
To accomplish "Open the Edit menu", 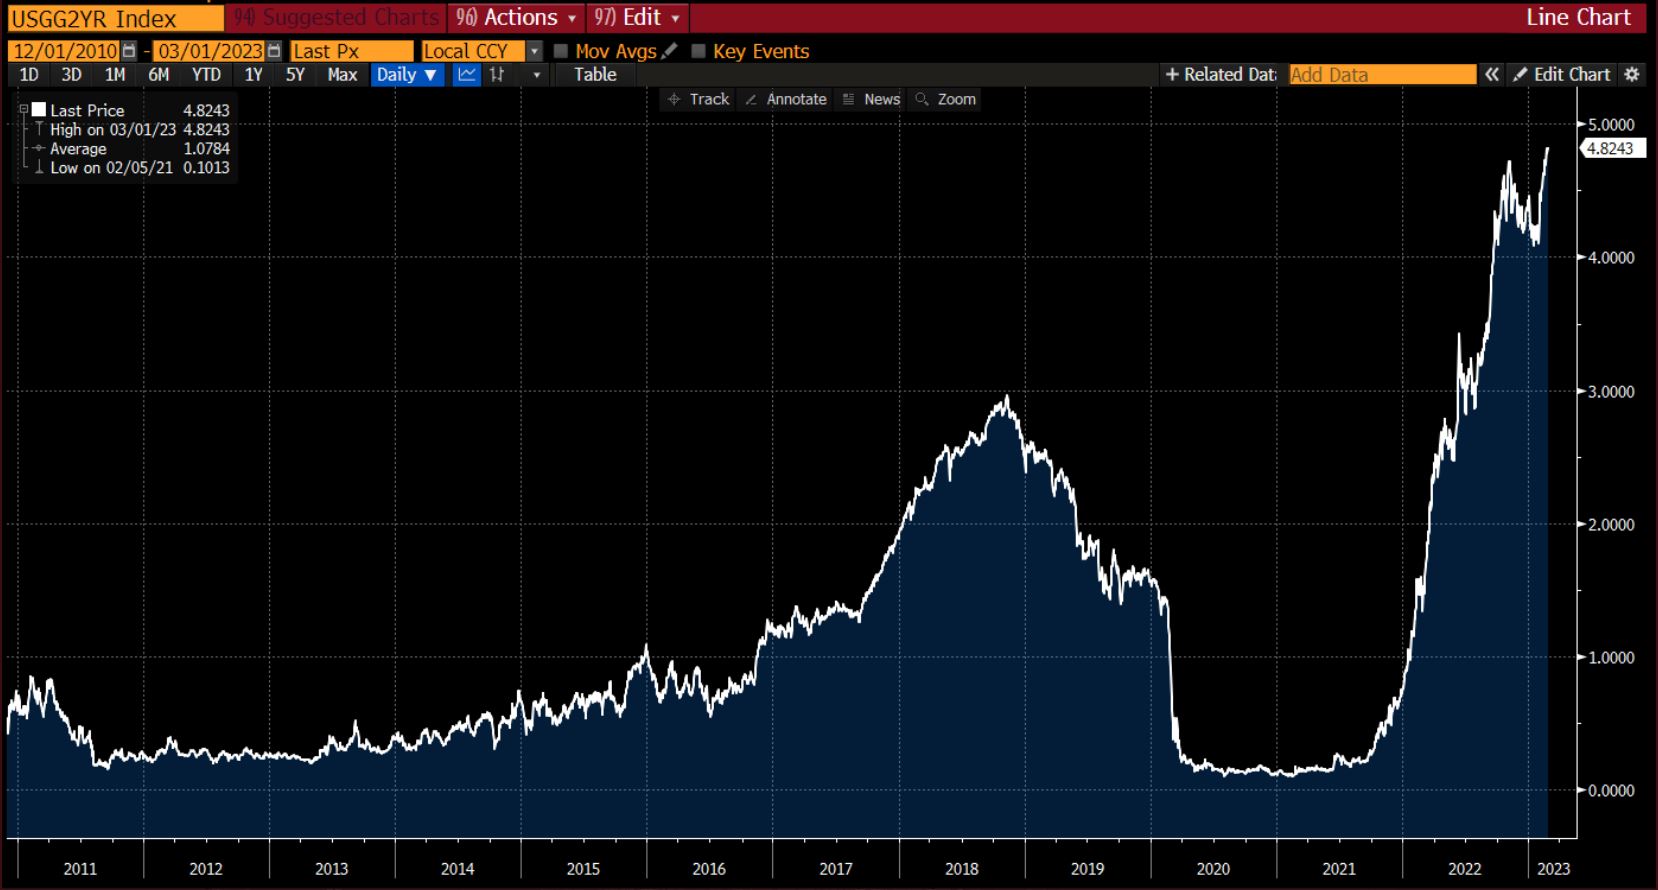I will point(637,18).
